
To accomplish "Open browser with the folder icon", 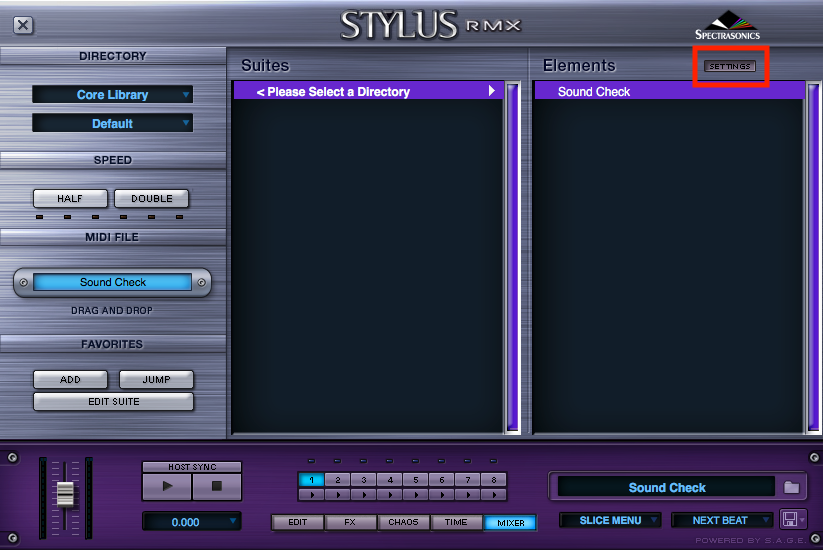I will click(x=792, y=487).
